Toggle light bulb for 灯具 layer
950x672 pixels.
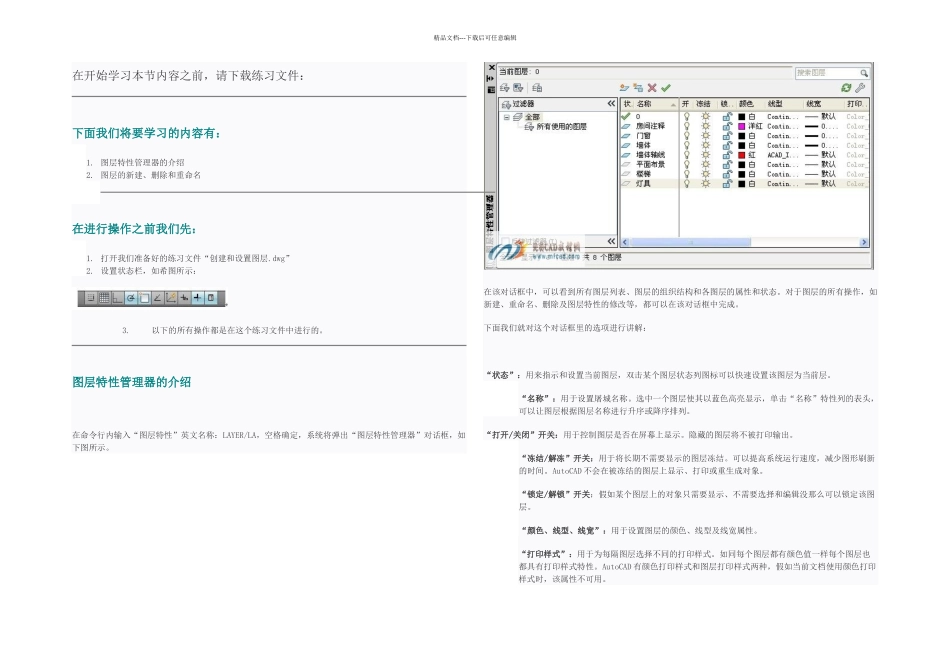point(687,184)
